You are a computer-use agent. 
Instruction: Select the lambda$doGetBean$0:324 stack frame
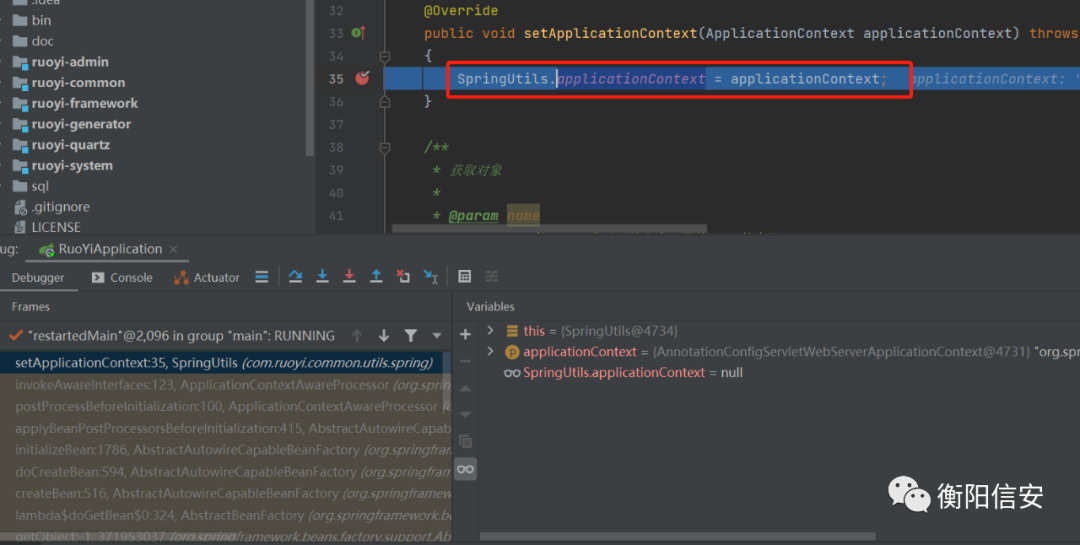pyautogui.click(x=225, y=515)
